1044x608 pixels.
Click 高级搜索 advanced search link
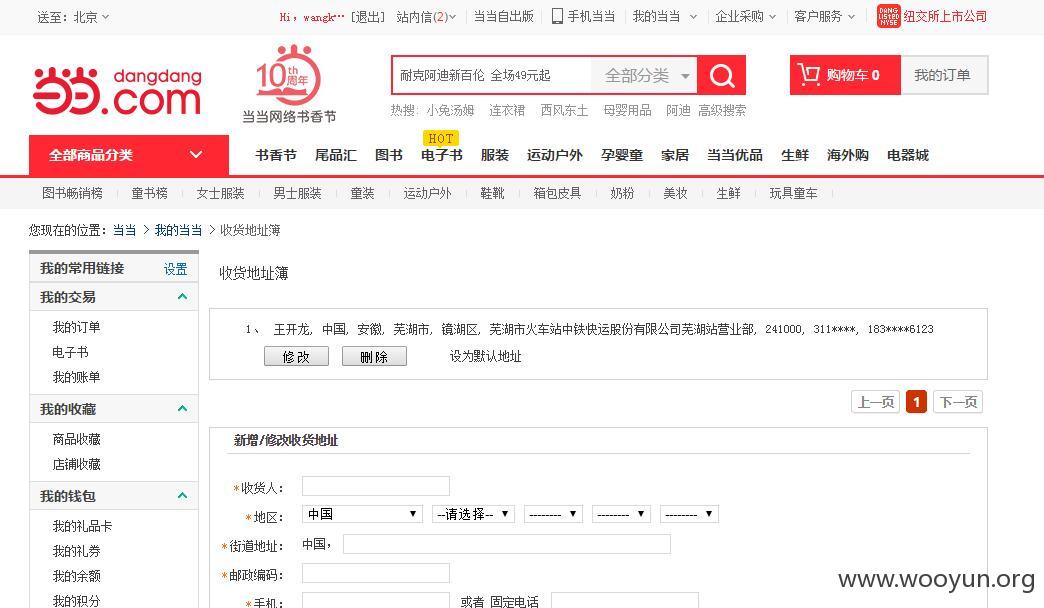(722, 111)
